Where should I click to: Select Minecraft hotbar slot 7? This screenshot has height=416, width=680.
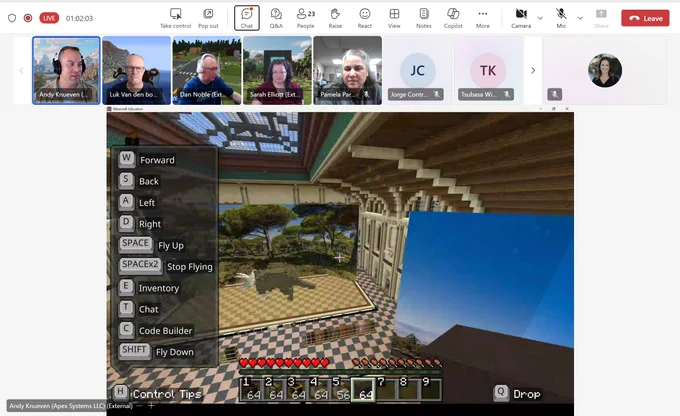[386, 389]
